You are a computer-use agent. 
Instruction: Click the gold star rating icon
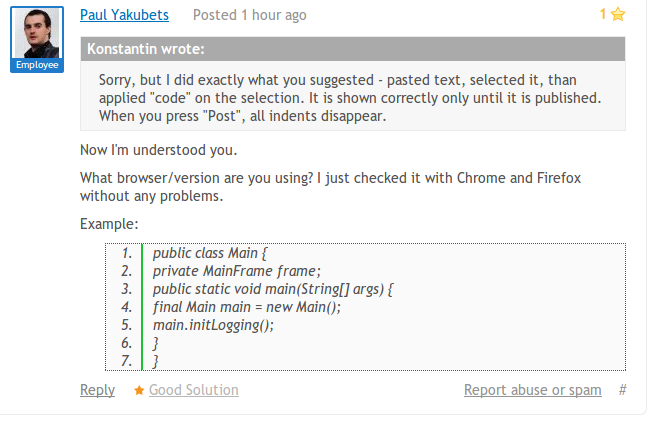click(619, 15)
